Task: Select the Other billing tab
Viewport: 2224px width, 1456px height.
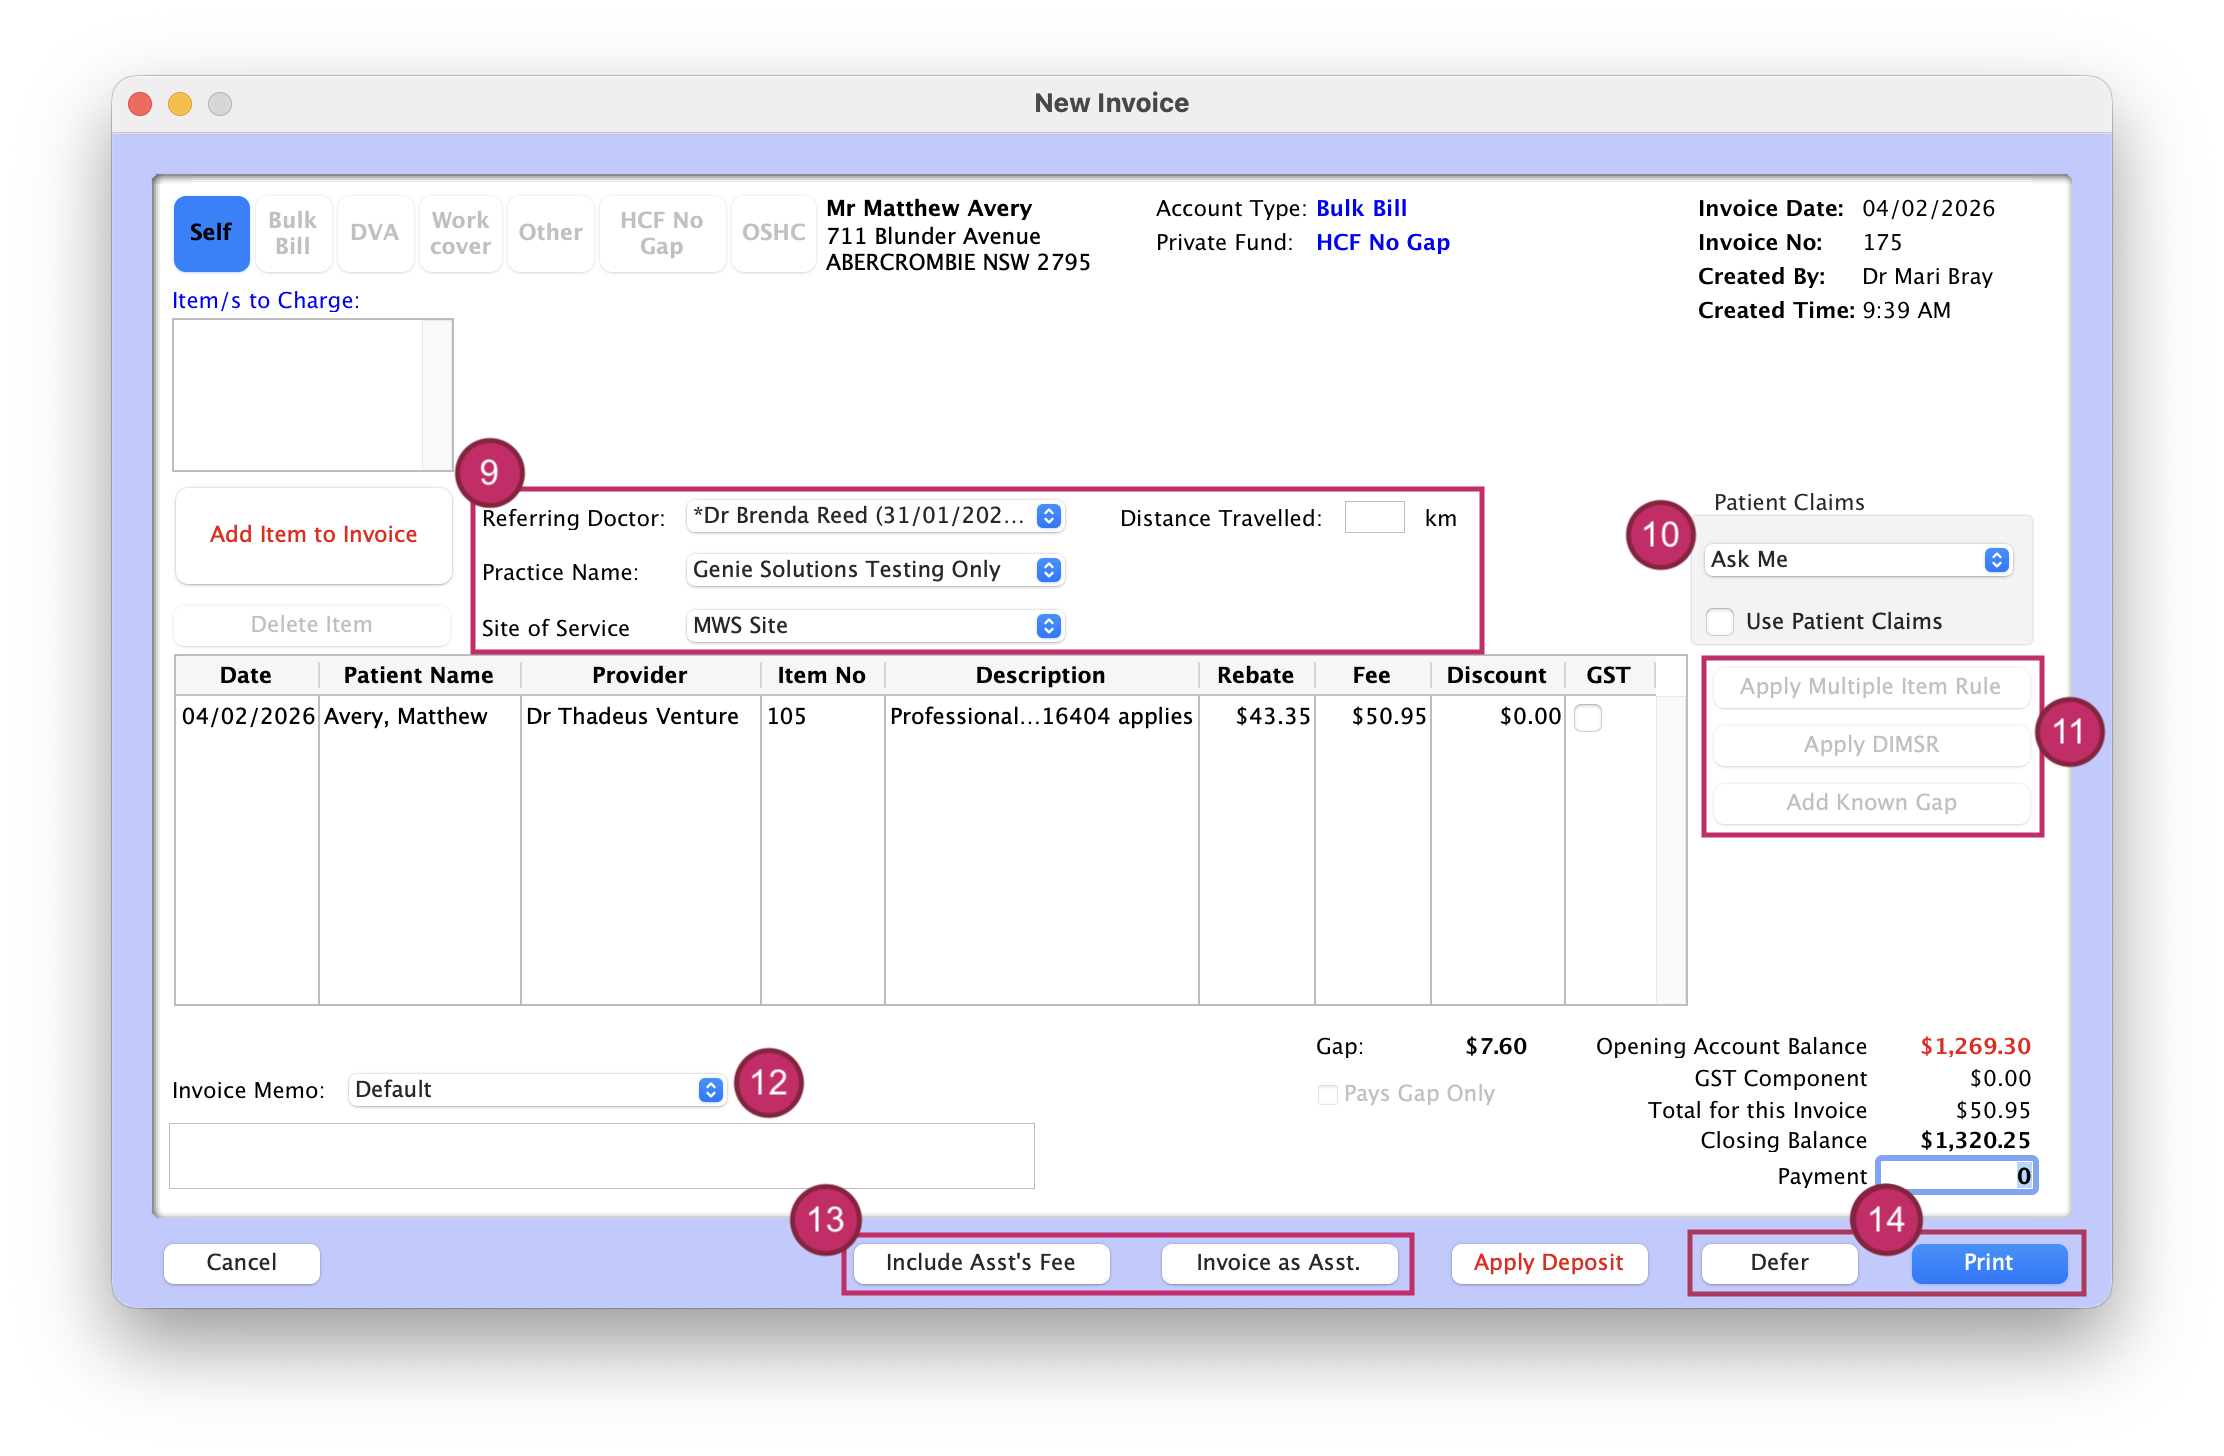Action: [550, 233]
